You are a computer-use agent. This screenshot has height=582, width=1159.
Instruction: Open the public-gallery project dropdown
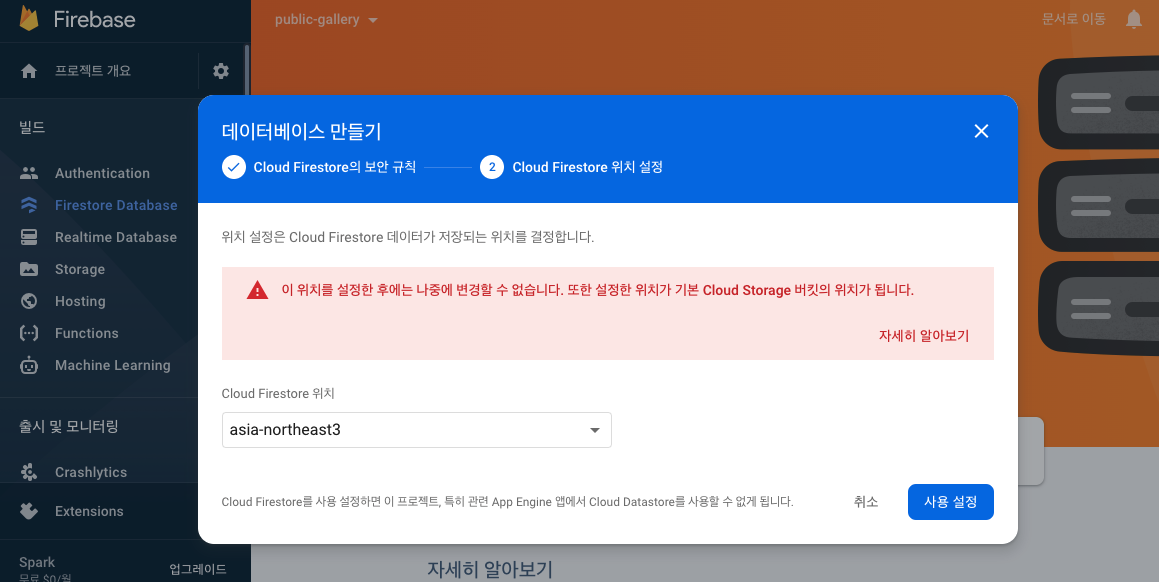click(326, 20)
